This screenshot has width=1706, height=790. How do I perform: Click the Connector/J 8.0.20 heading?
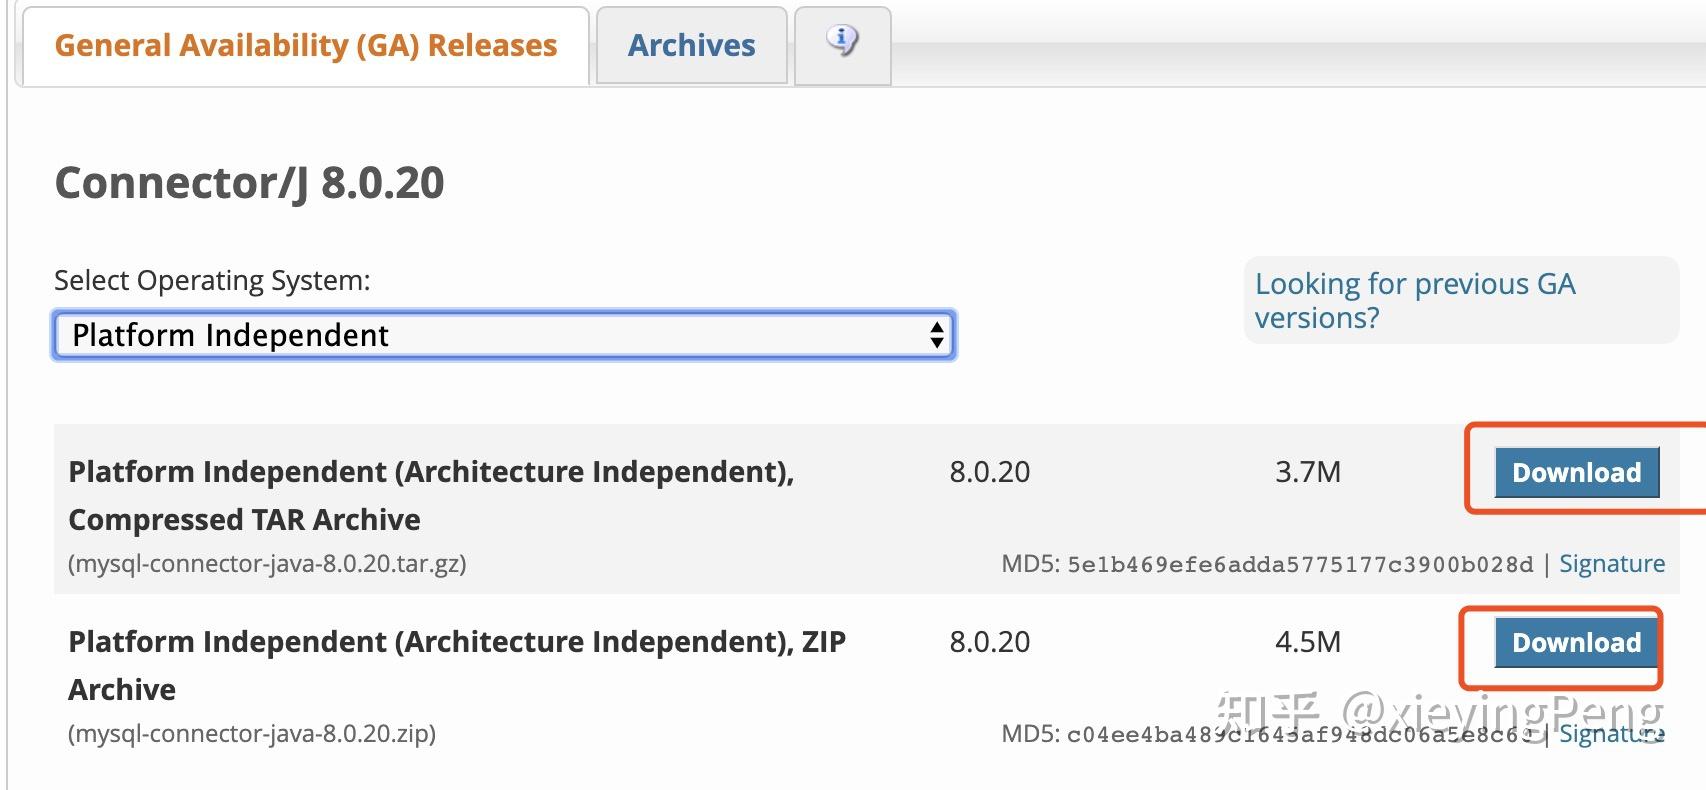tap(249, 183)
